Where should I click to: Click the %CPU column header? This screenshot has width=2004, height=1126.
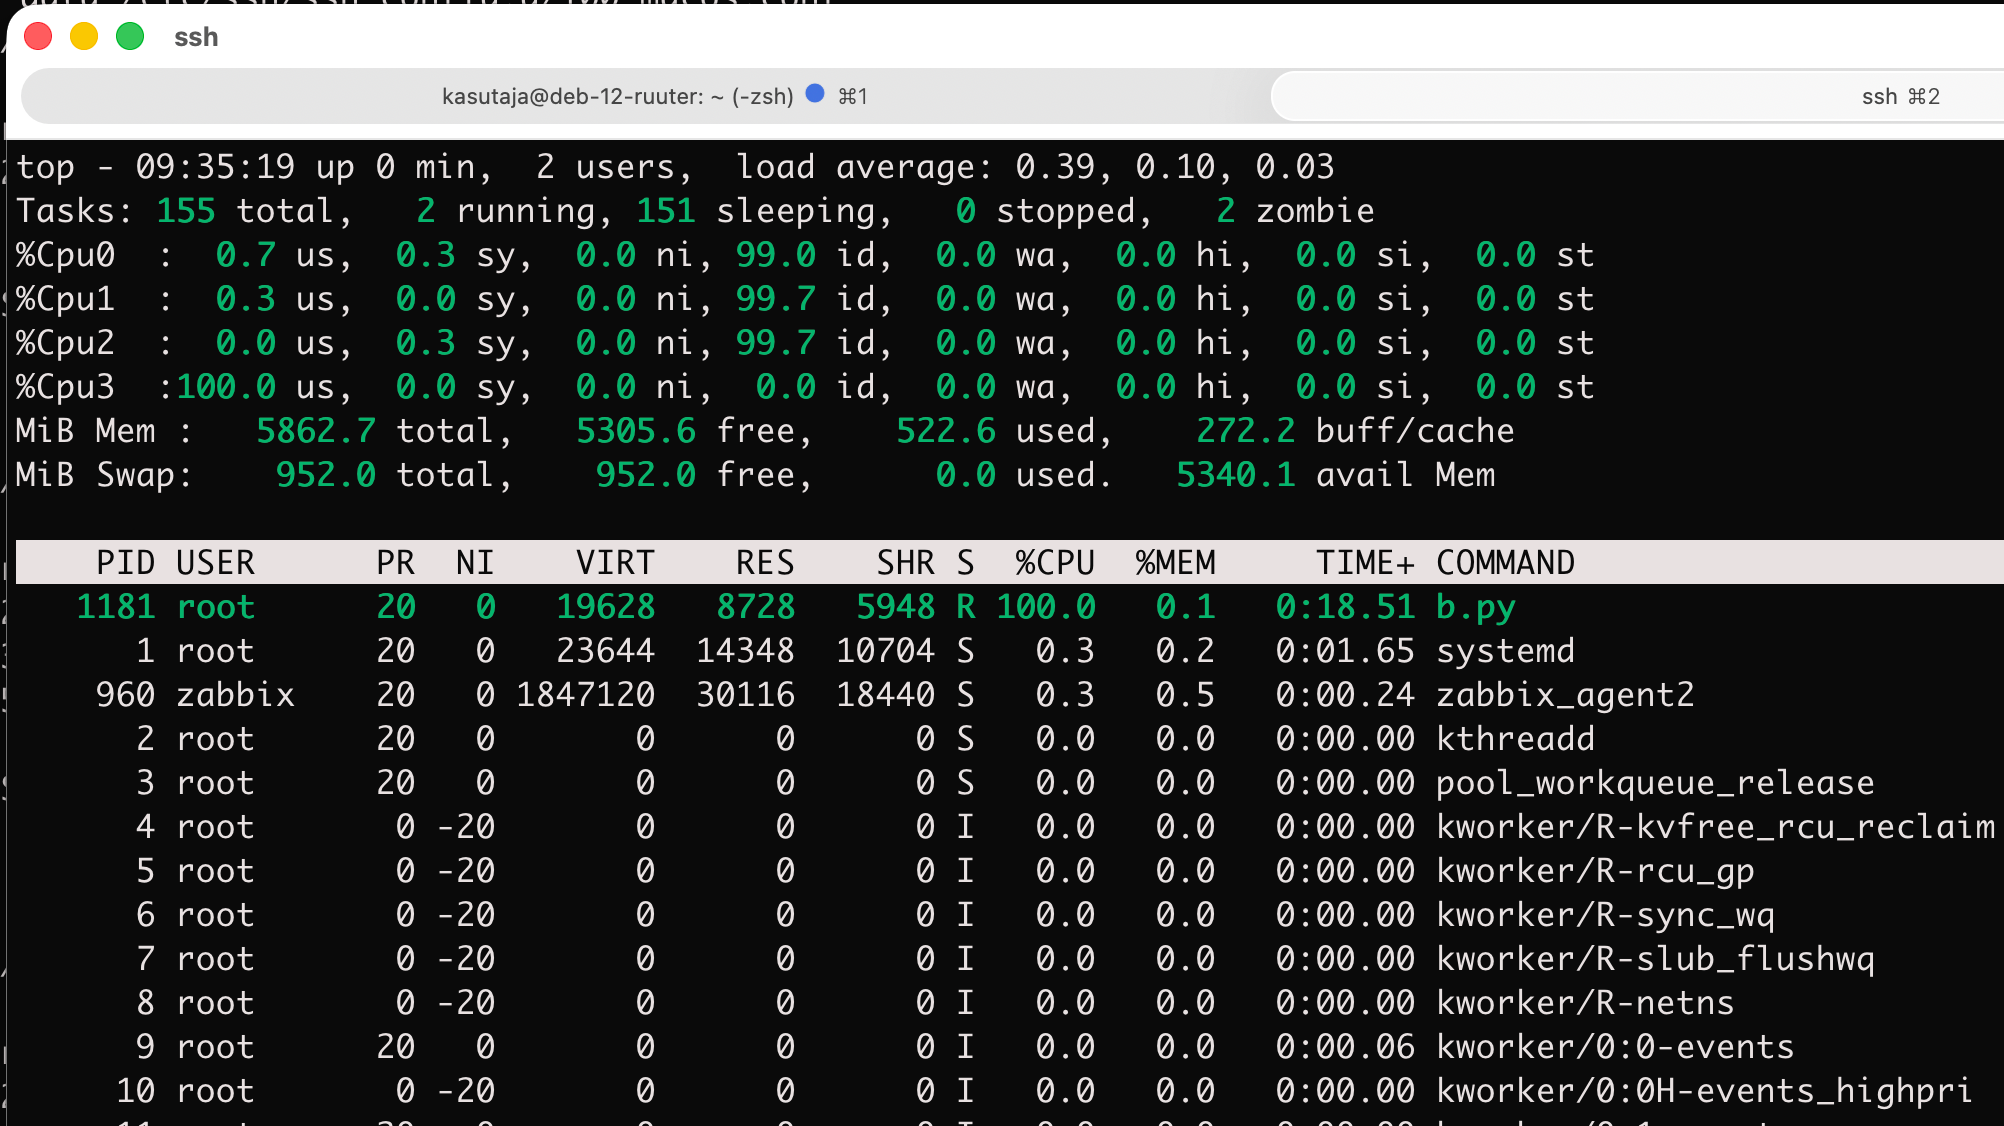[1055, 563]
